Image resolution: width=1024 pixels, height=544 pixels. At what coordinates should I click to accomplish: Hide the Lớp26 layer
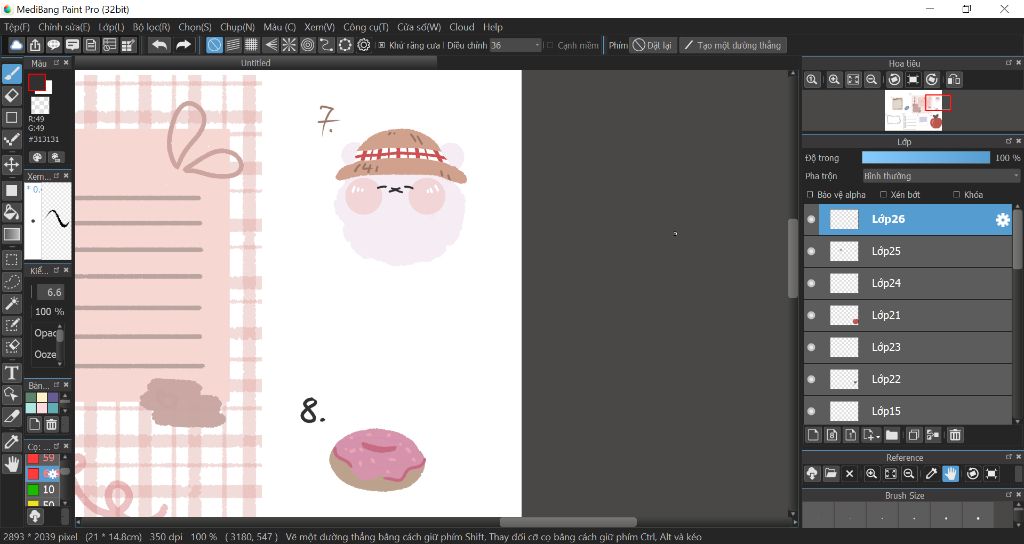click(x=812, y=219)
